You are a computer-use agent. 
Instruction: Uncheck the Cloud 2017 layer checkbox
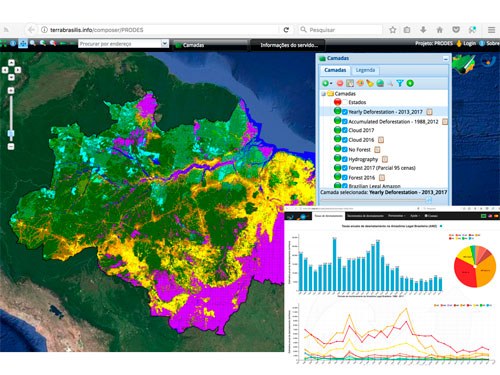(x=345, y=130)
